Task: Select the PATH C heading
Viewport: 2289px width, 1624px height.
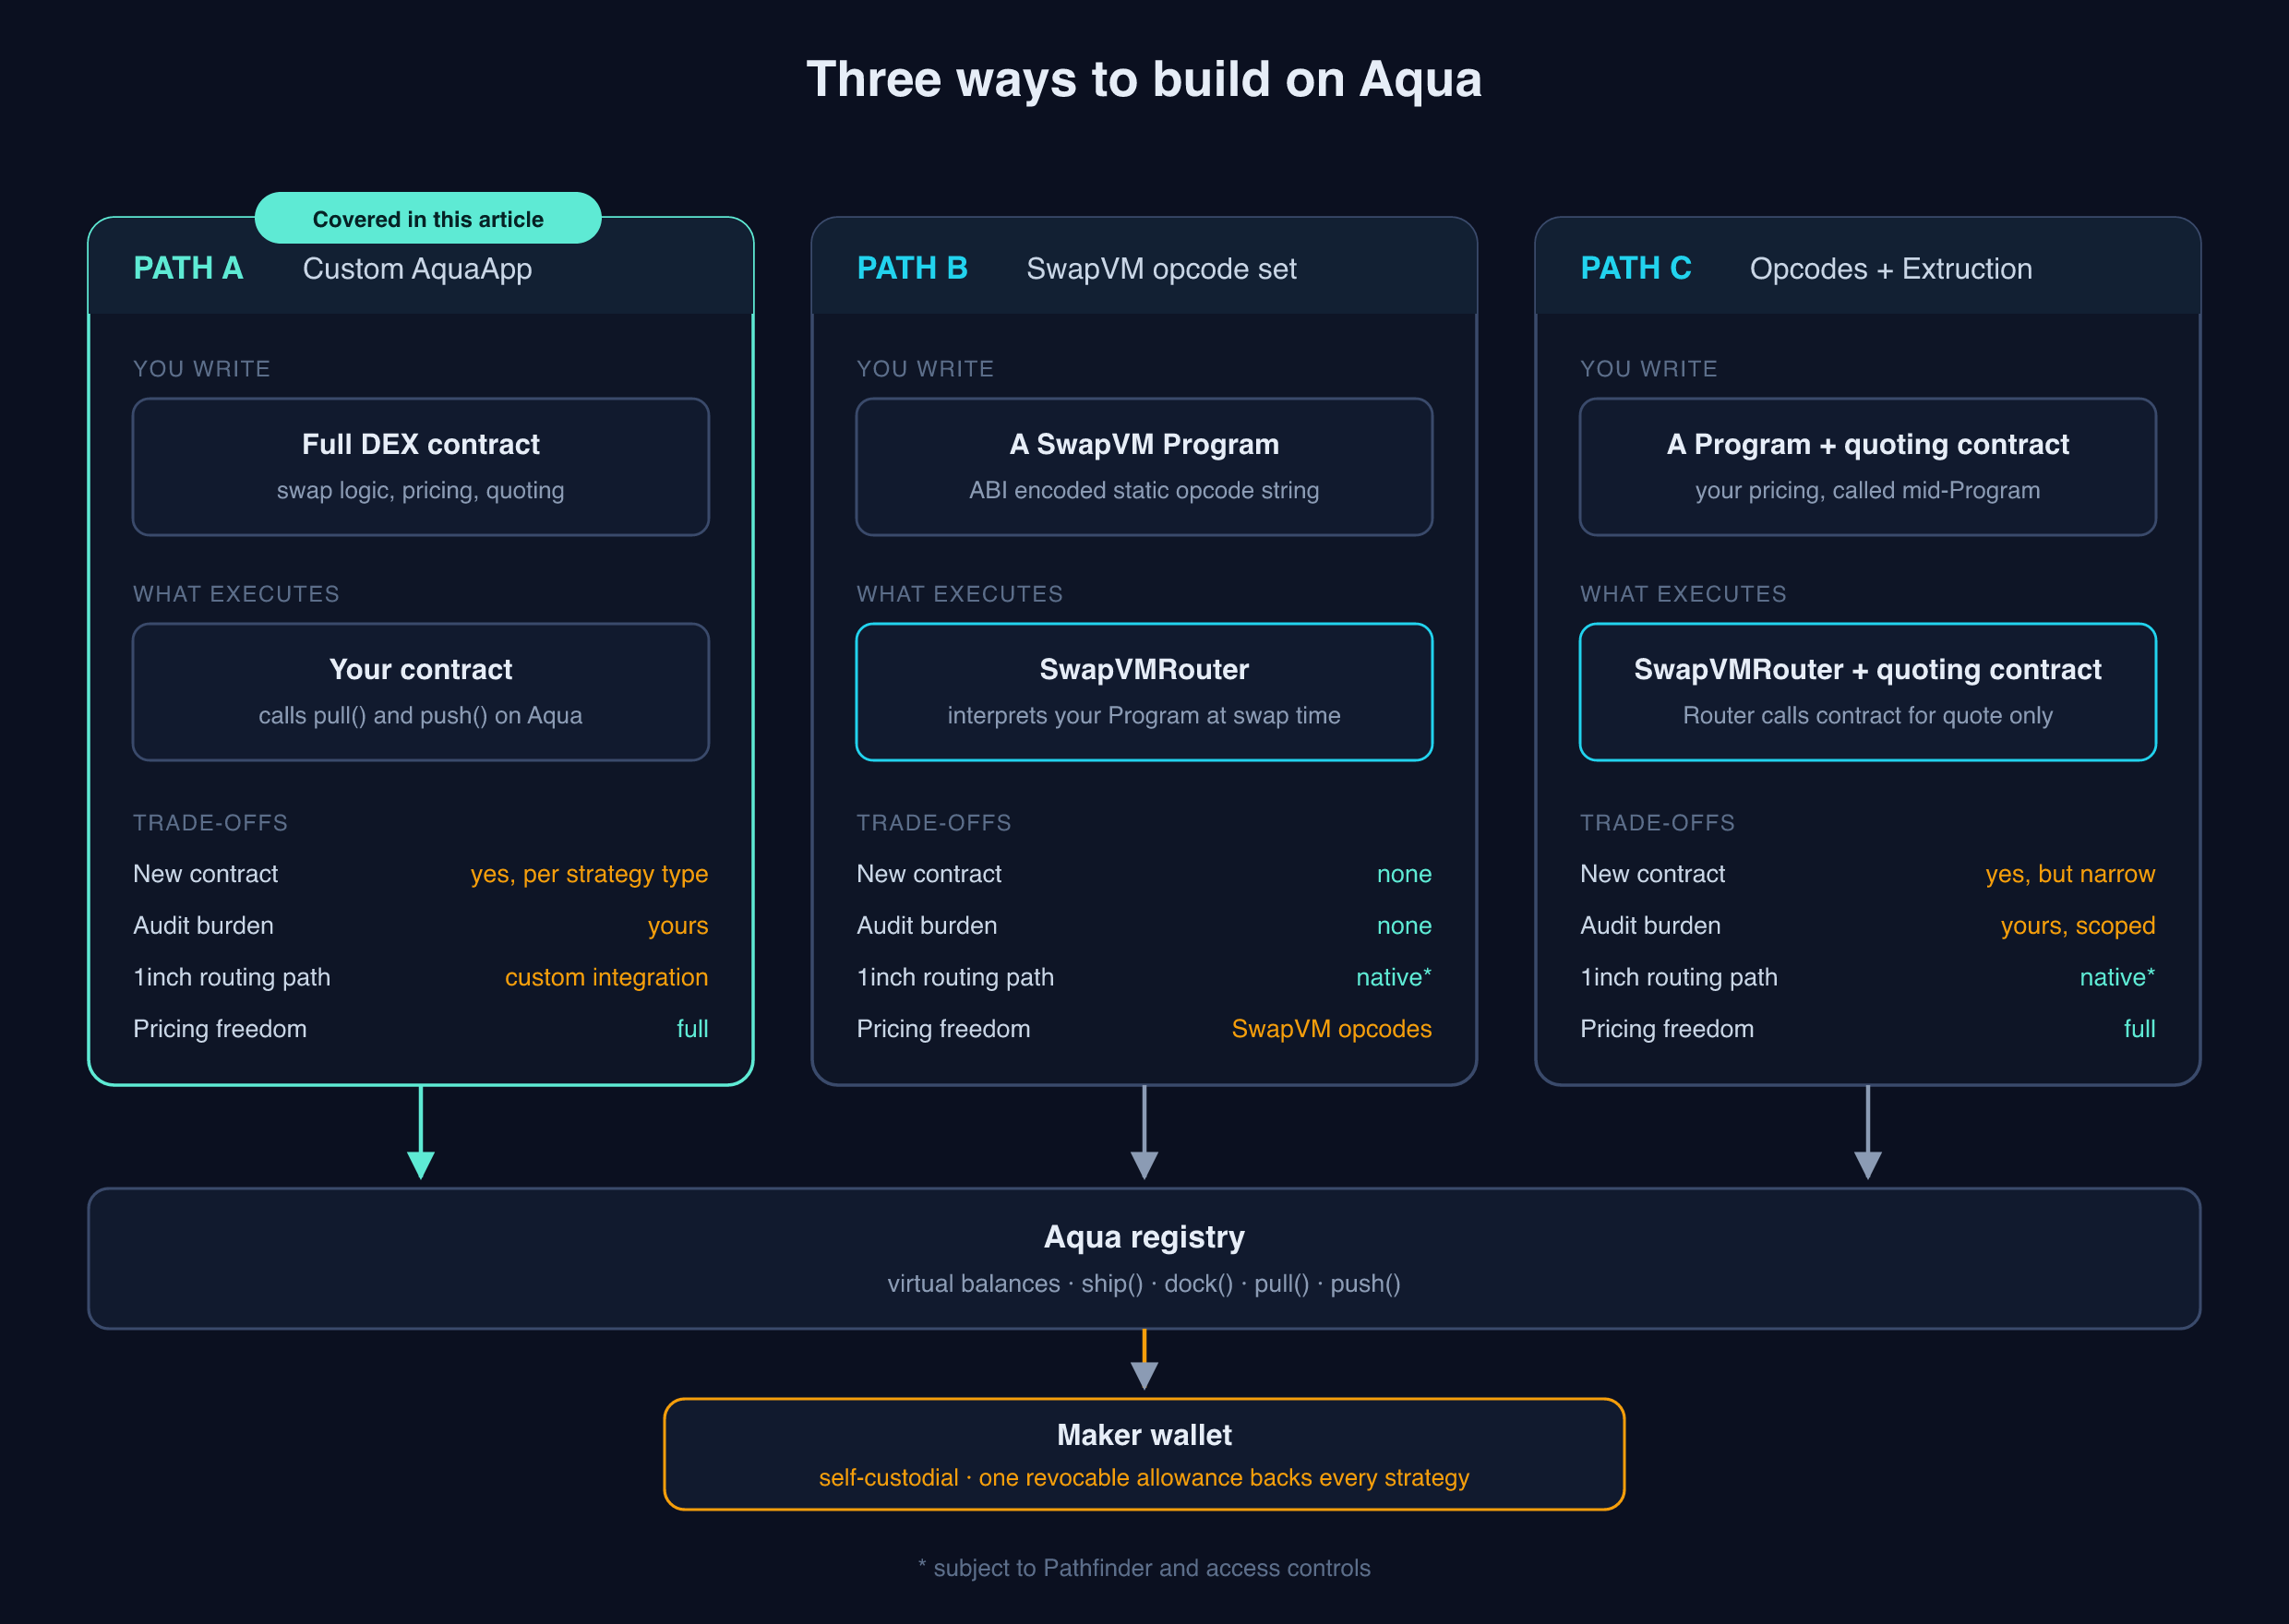Action: tap(1636, 268)
